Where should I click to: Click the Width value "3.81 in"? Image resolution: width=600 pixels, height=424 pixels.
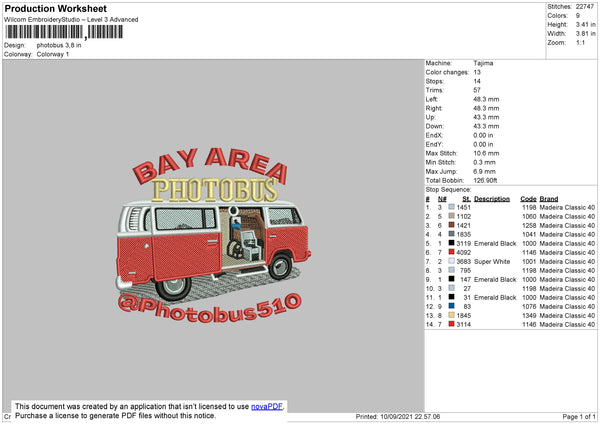coord(585,34)
